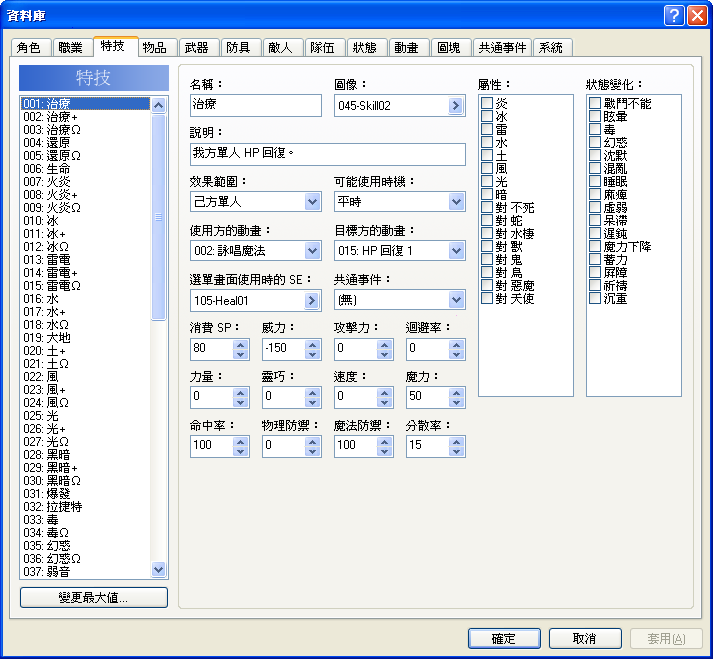Toggle the 毒 state change checkbox

tap(595, 130)
